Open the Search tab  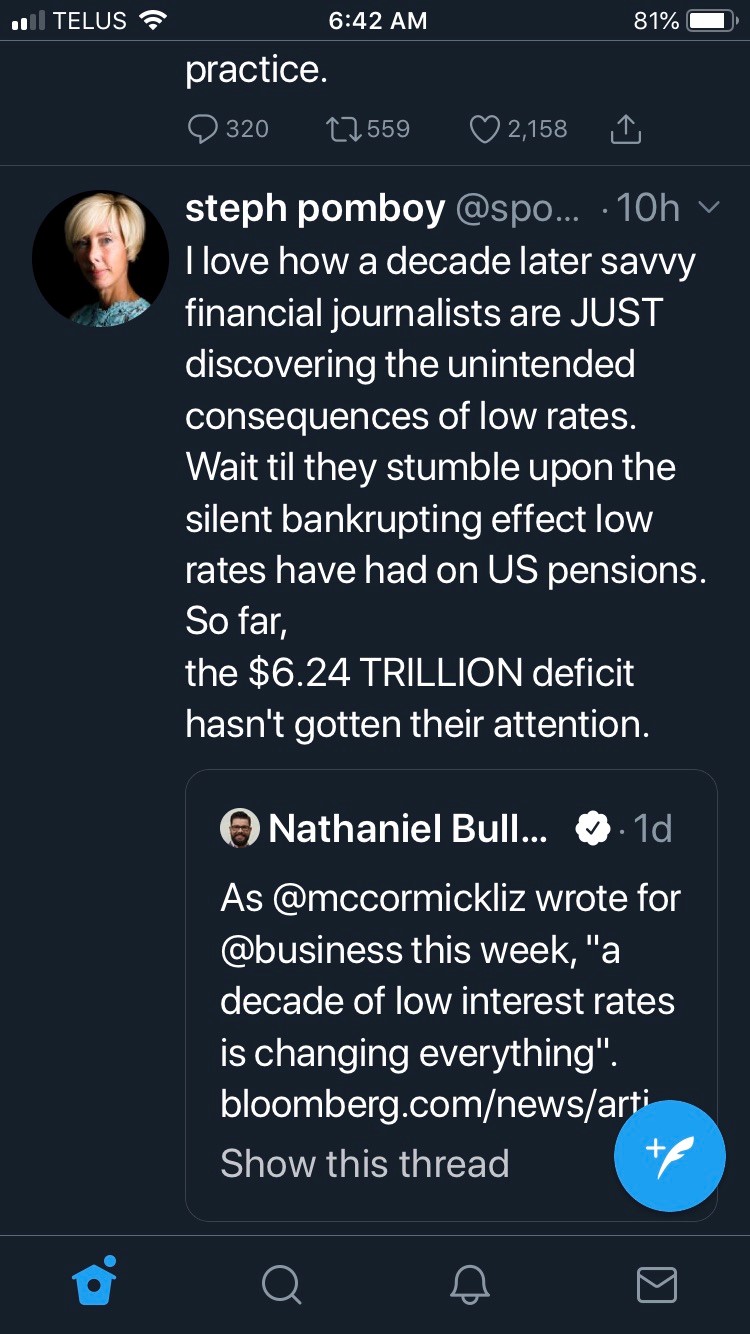tap(281, 1284)
